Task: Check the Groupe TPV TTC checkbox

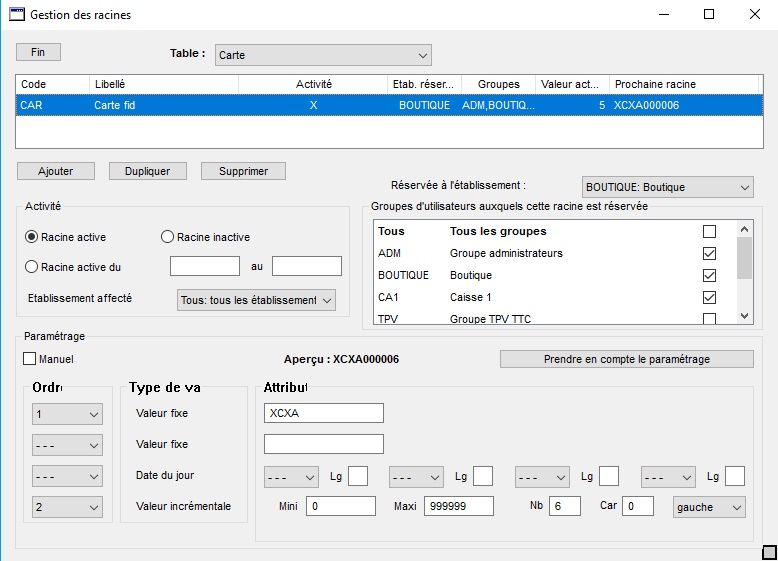Action: click(710, 319)
